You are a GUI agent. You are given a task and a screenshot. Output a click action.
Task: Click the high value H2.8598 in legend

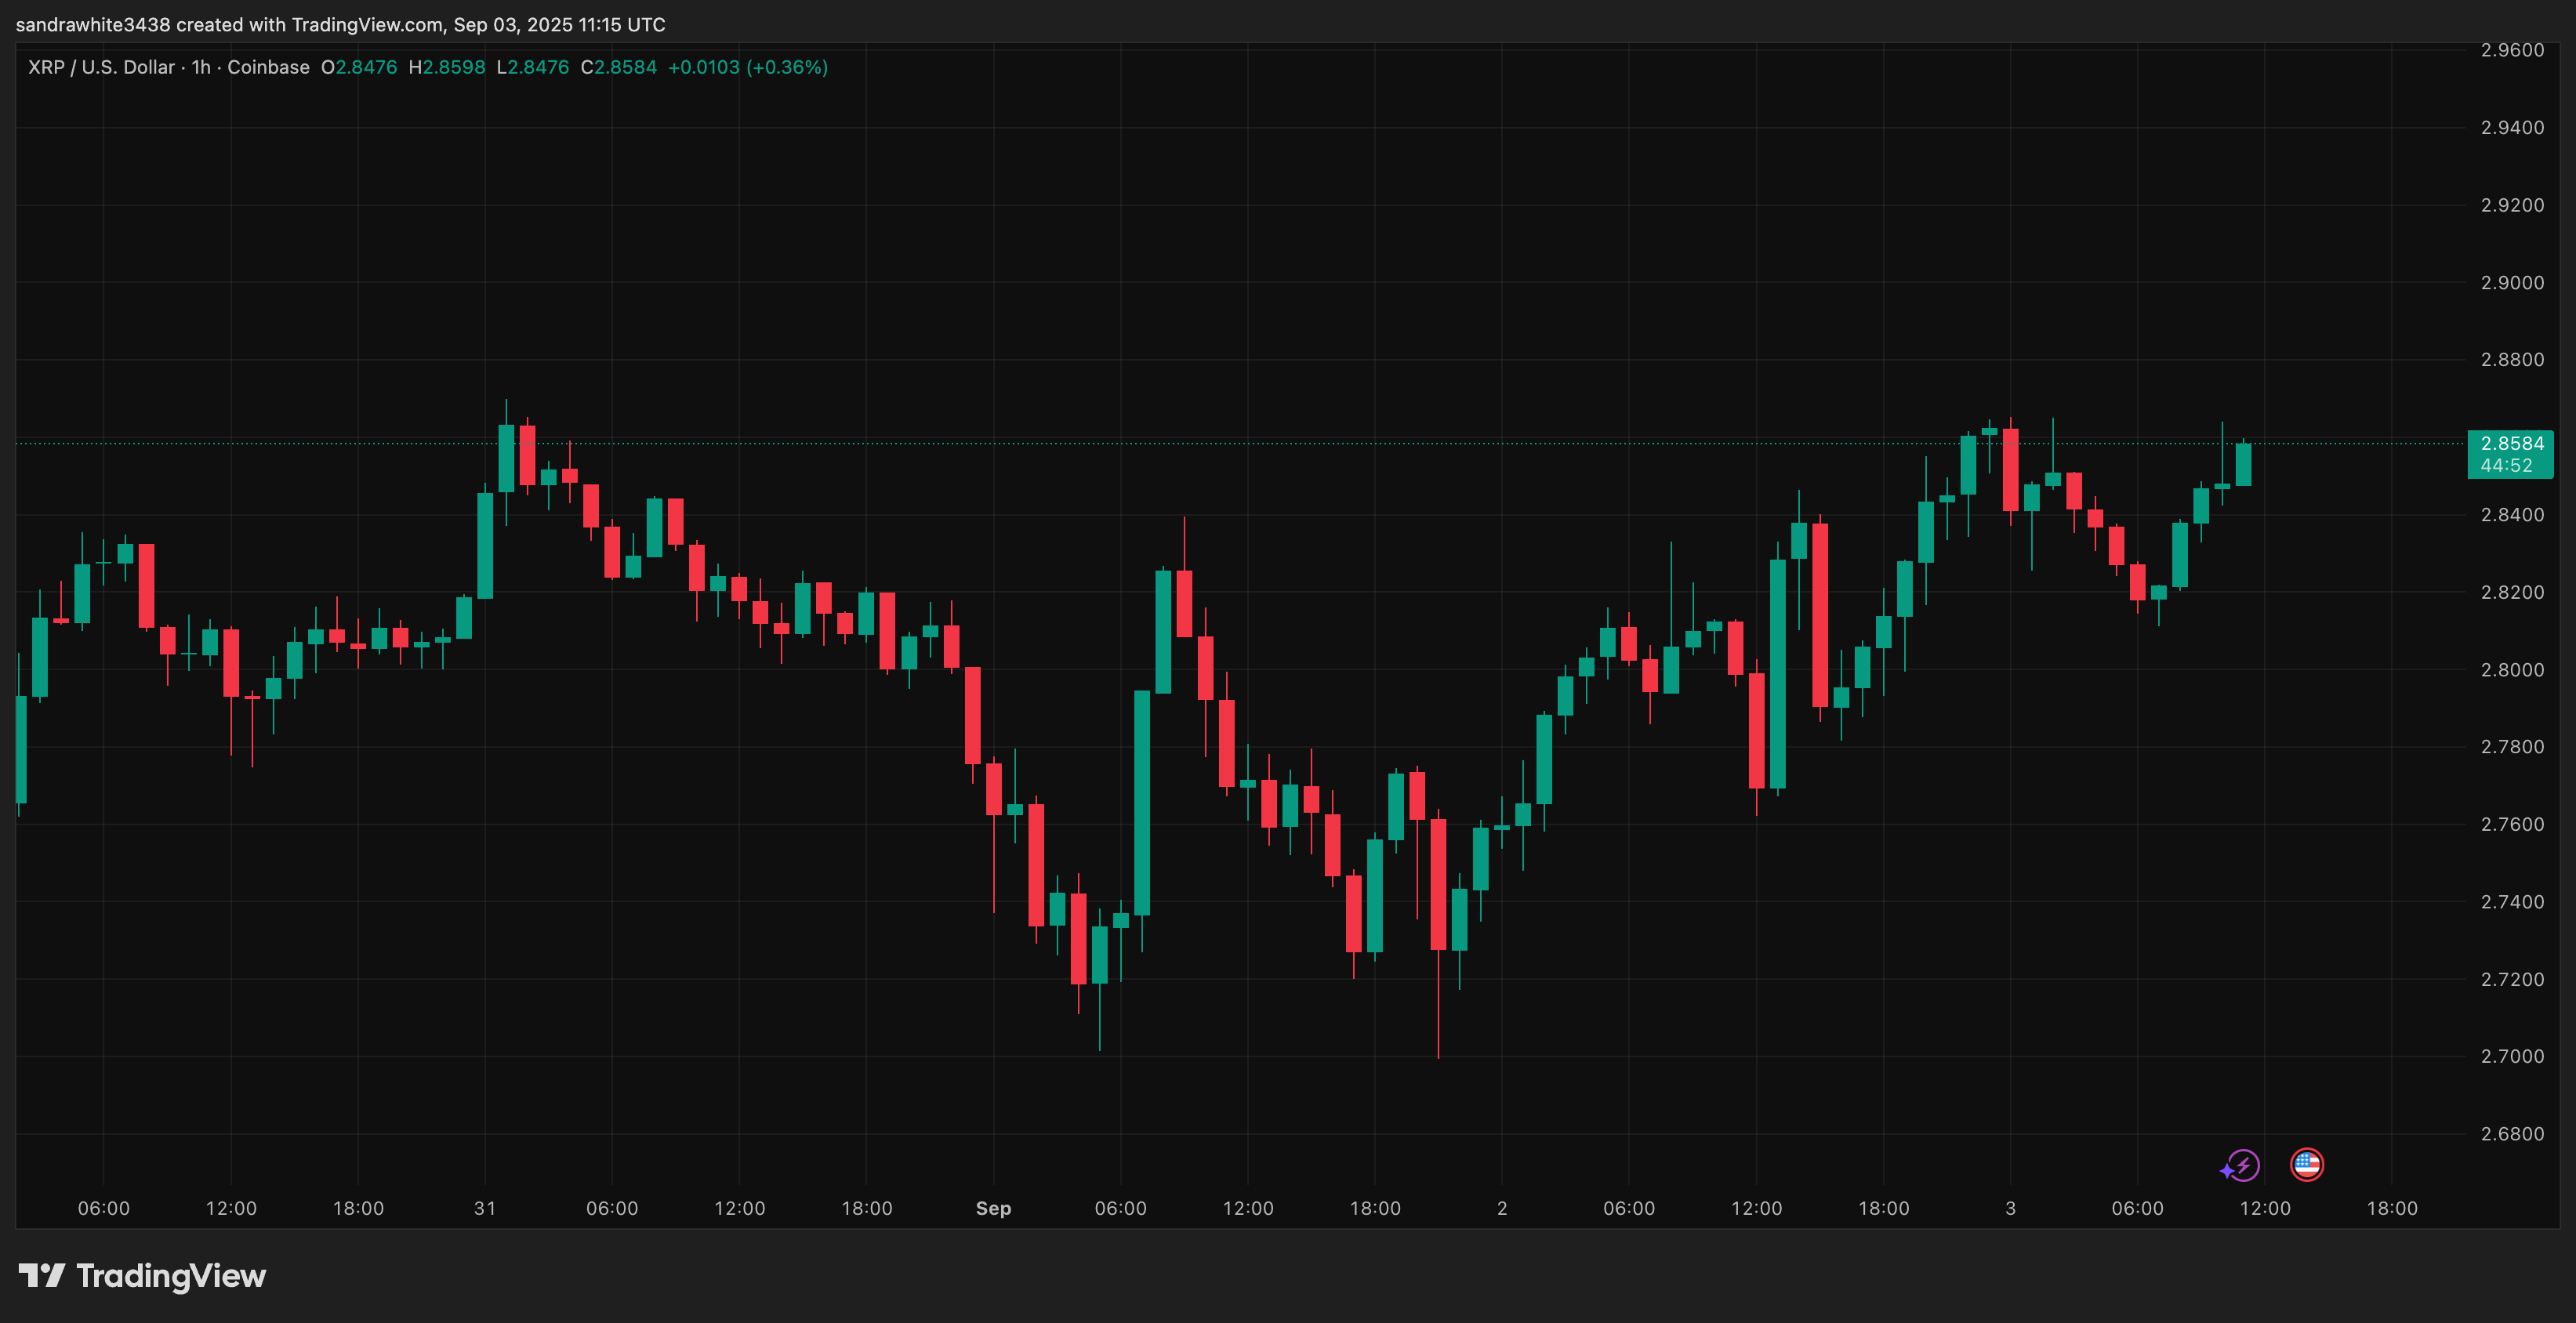click(447, 67)
